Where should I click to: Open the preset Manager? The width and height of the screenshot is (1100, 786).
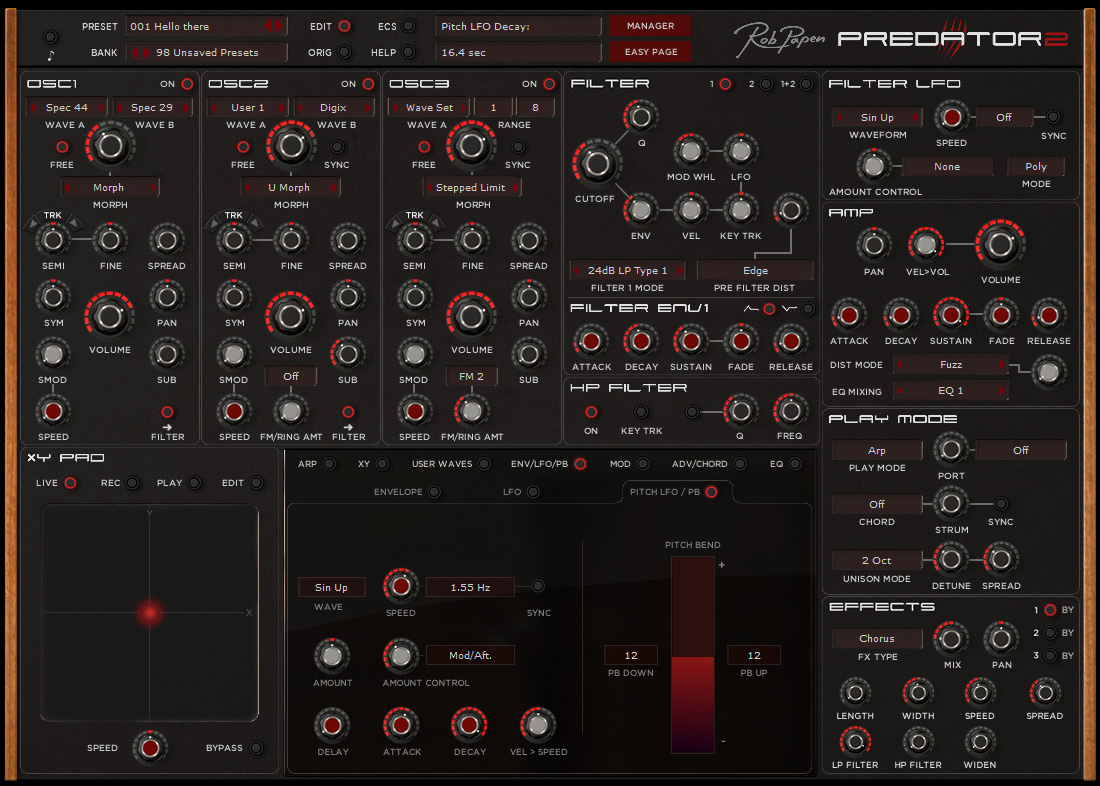(649, 25)
